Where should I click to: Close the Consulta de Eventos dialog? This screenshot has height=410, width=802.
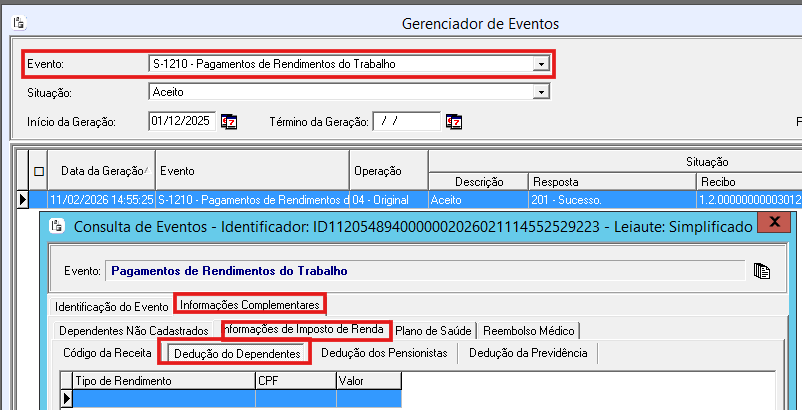coord(772,225)
